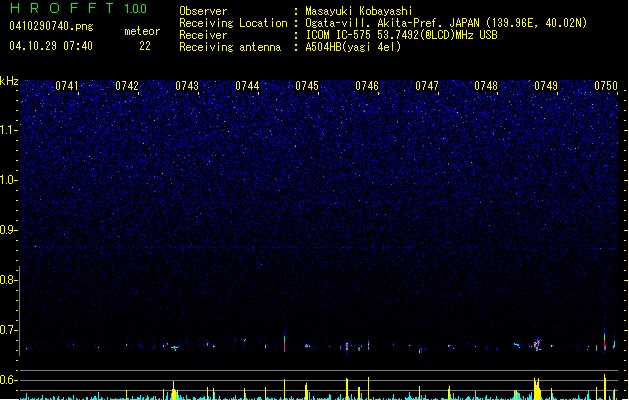Click the 0742 time marker

point(127,86)
